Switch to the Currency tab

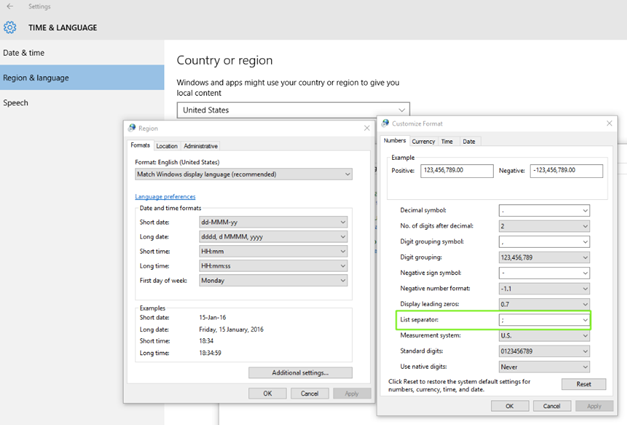423,141
